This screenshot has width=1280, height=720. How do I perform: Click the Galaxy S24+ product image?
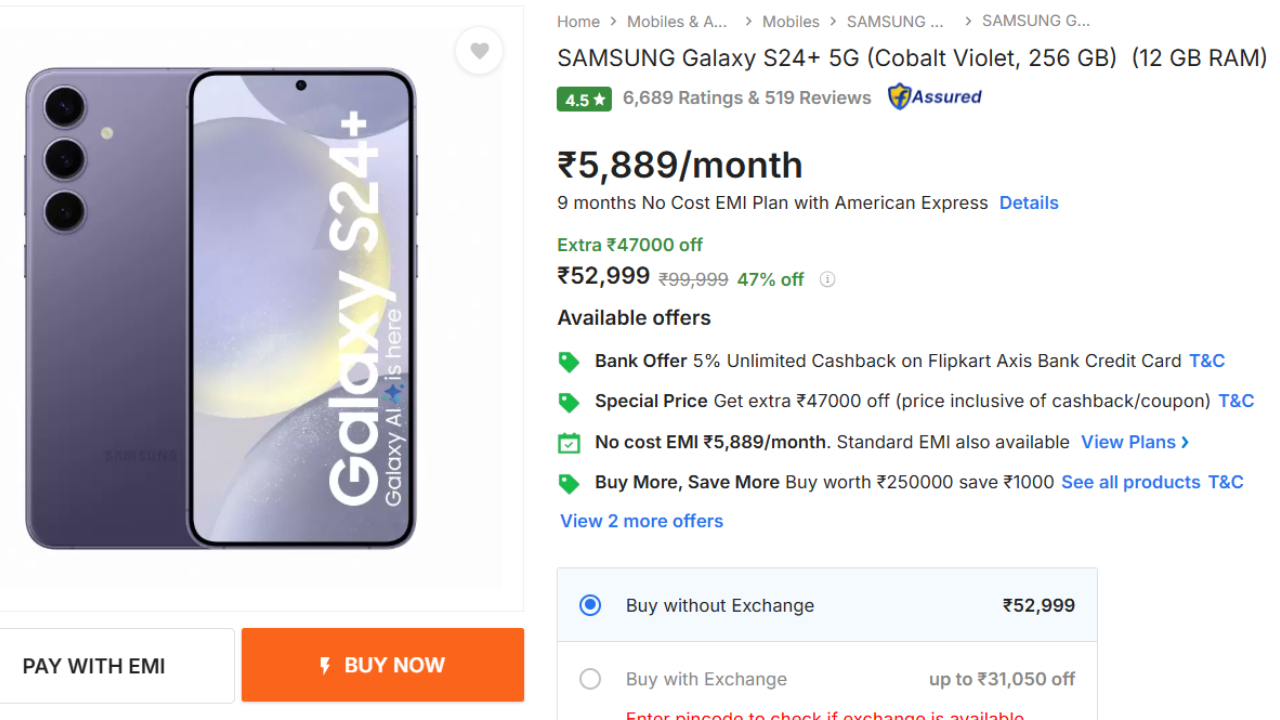[x=220, y=308]
